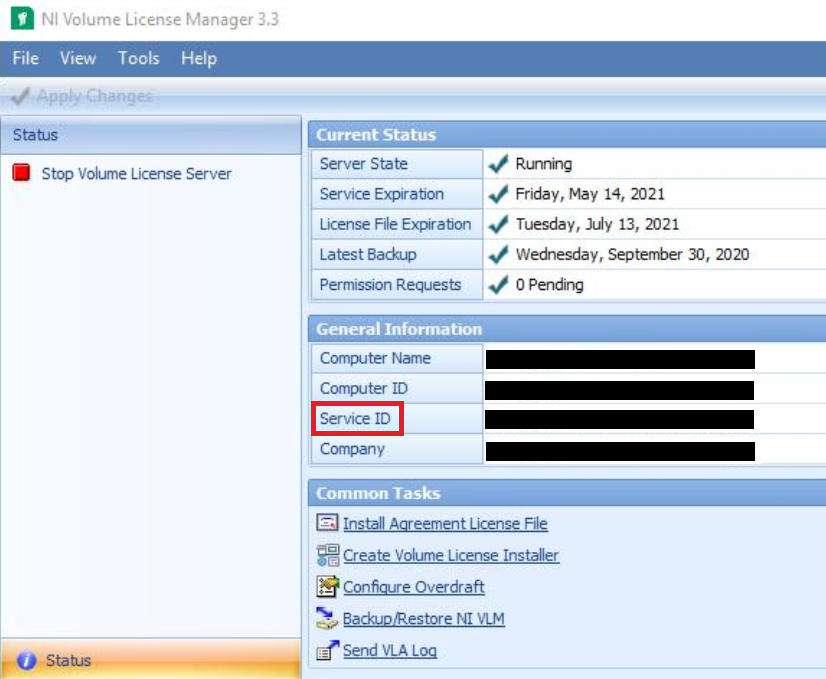Click the Computer Name label
This screenshot has width=826, height=679.
tap(375, 358)
